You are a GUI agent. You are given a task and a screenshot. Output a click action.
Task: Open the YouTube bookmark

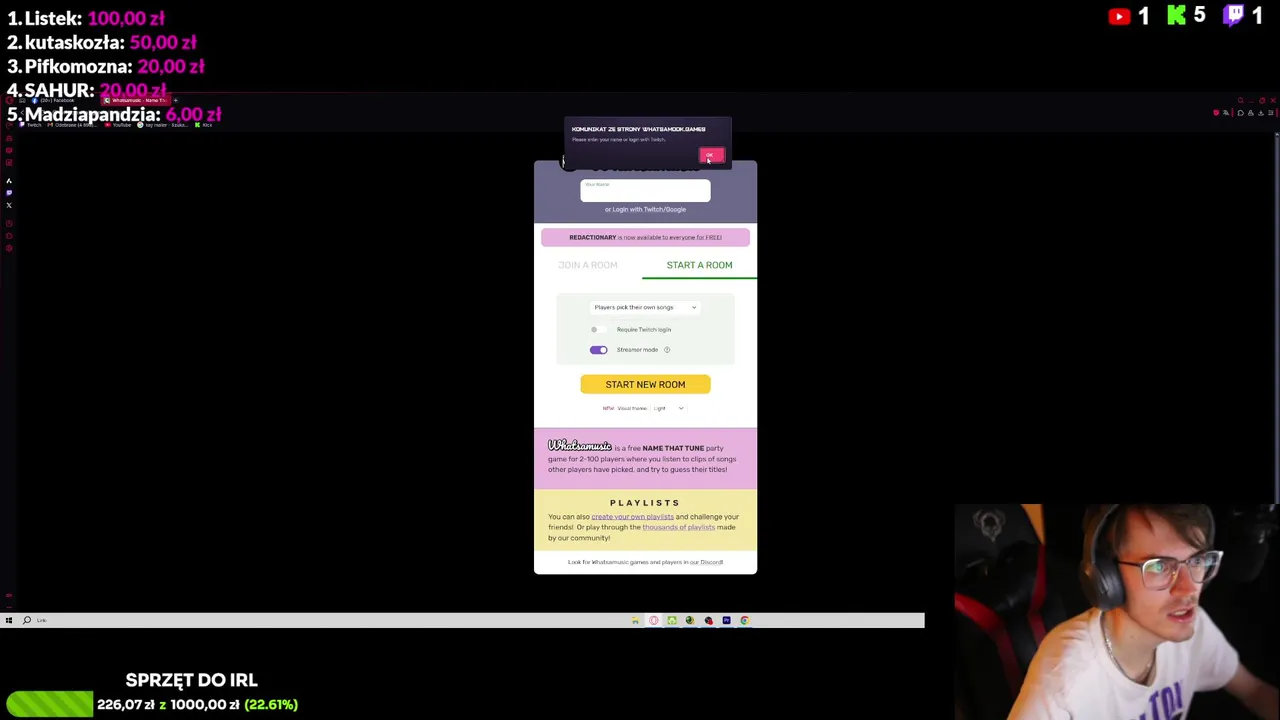click(x=118, y=125)
